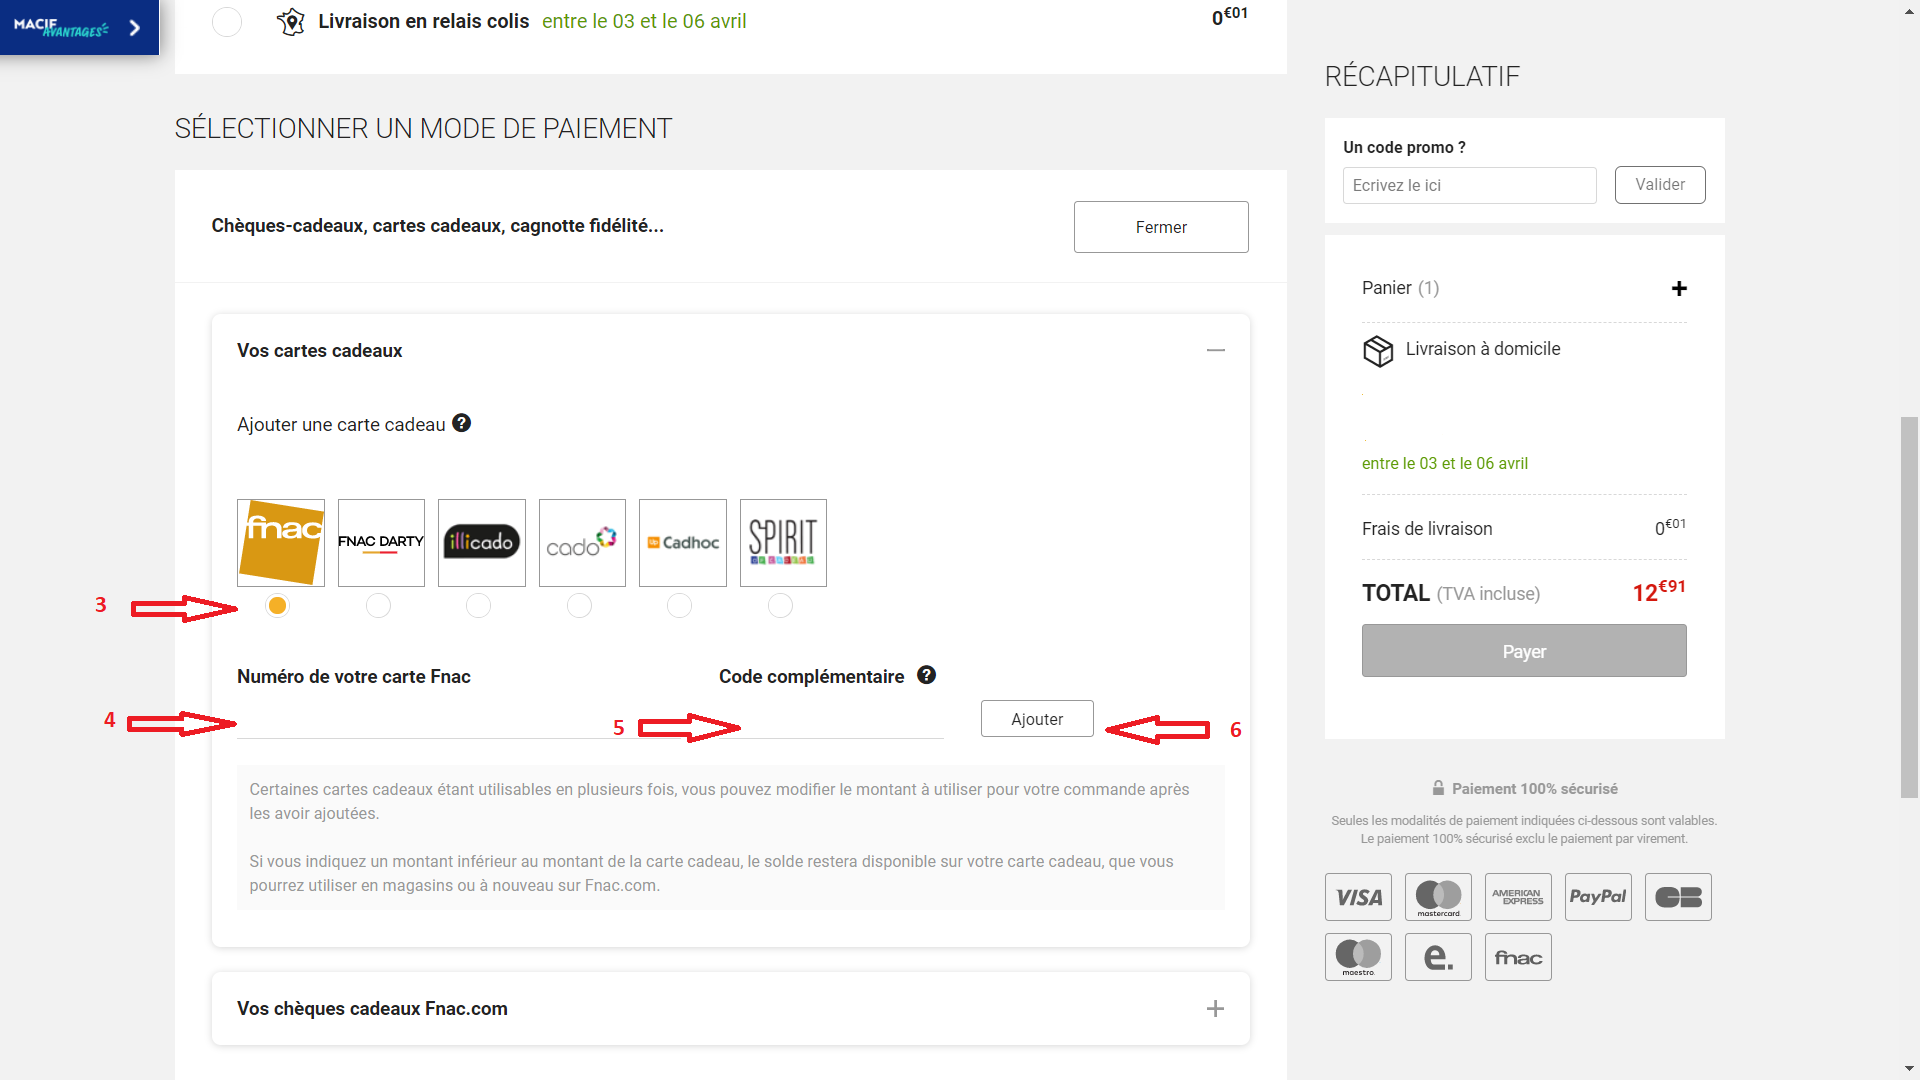Show help for Code complémentaire
This screenshot has height=1080, width=1920.
coord(927,675)
